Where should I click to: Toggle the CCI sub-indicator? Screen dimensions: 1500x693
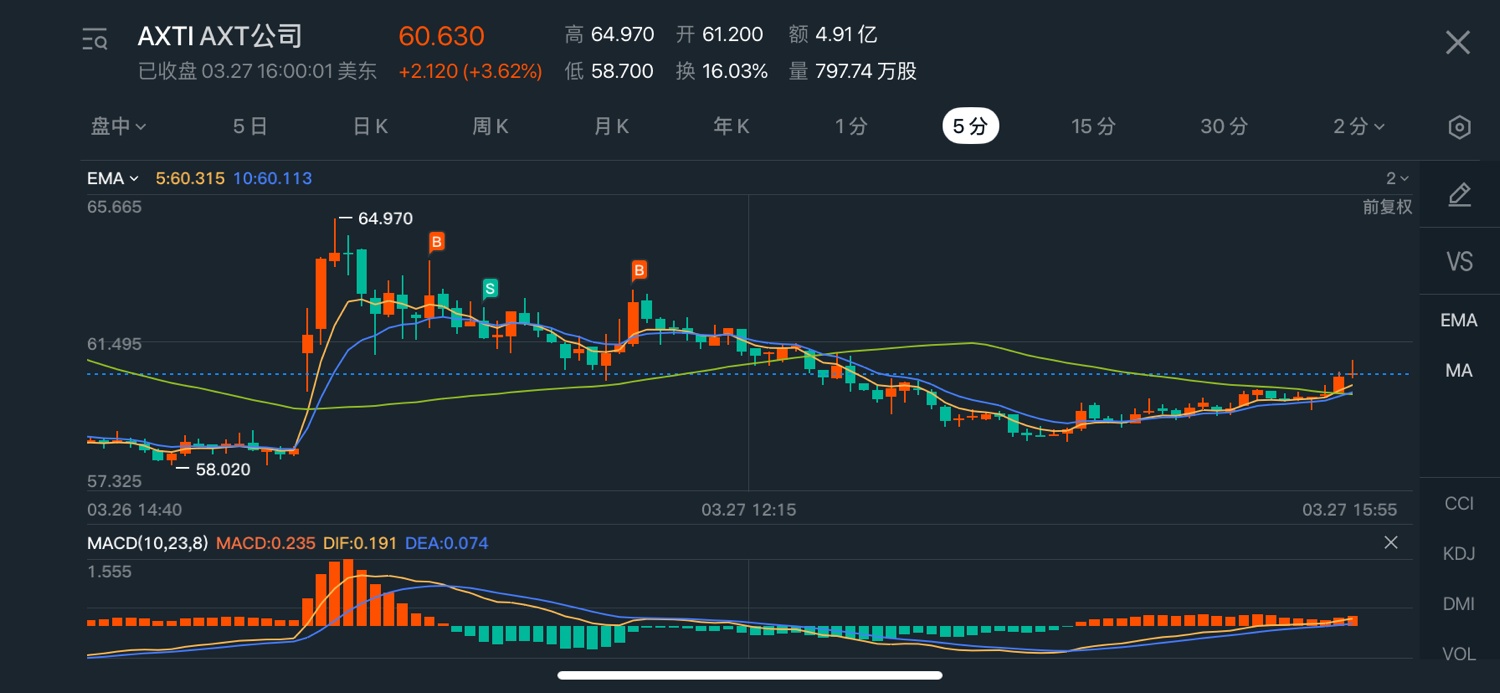[1459, 503]
